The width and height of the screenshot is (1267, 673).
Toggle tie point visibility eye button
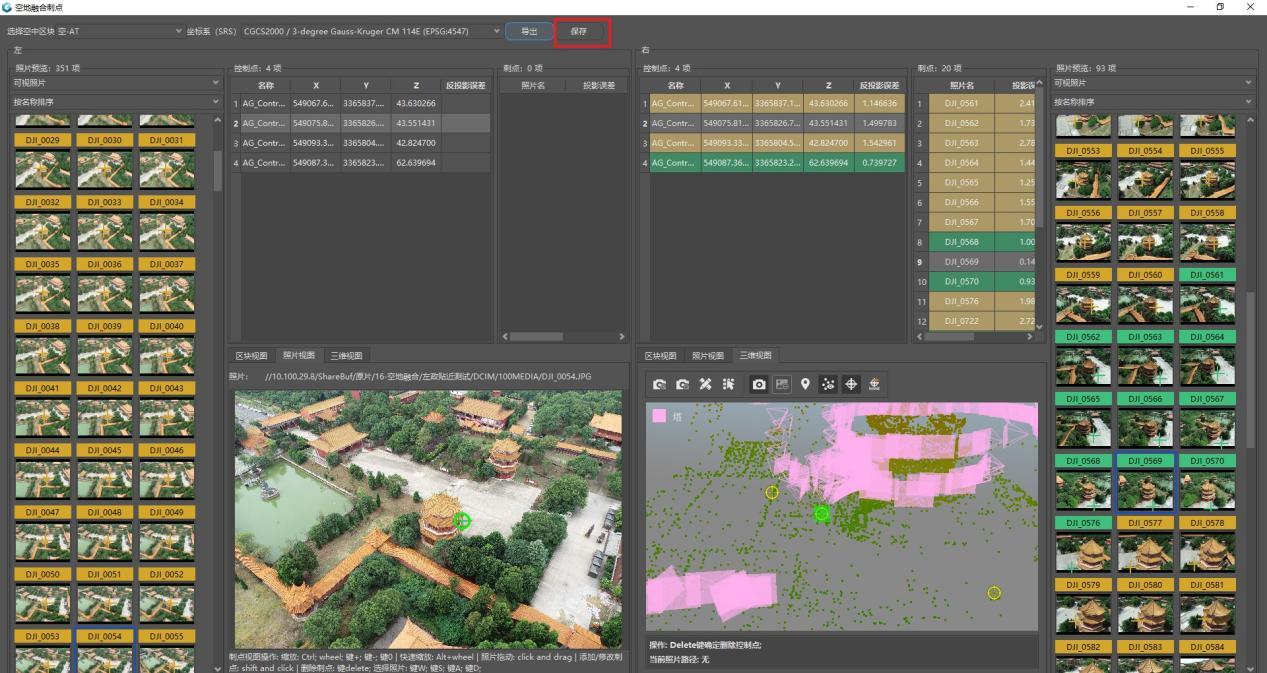pos(828,384)
